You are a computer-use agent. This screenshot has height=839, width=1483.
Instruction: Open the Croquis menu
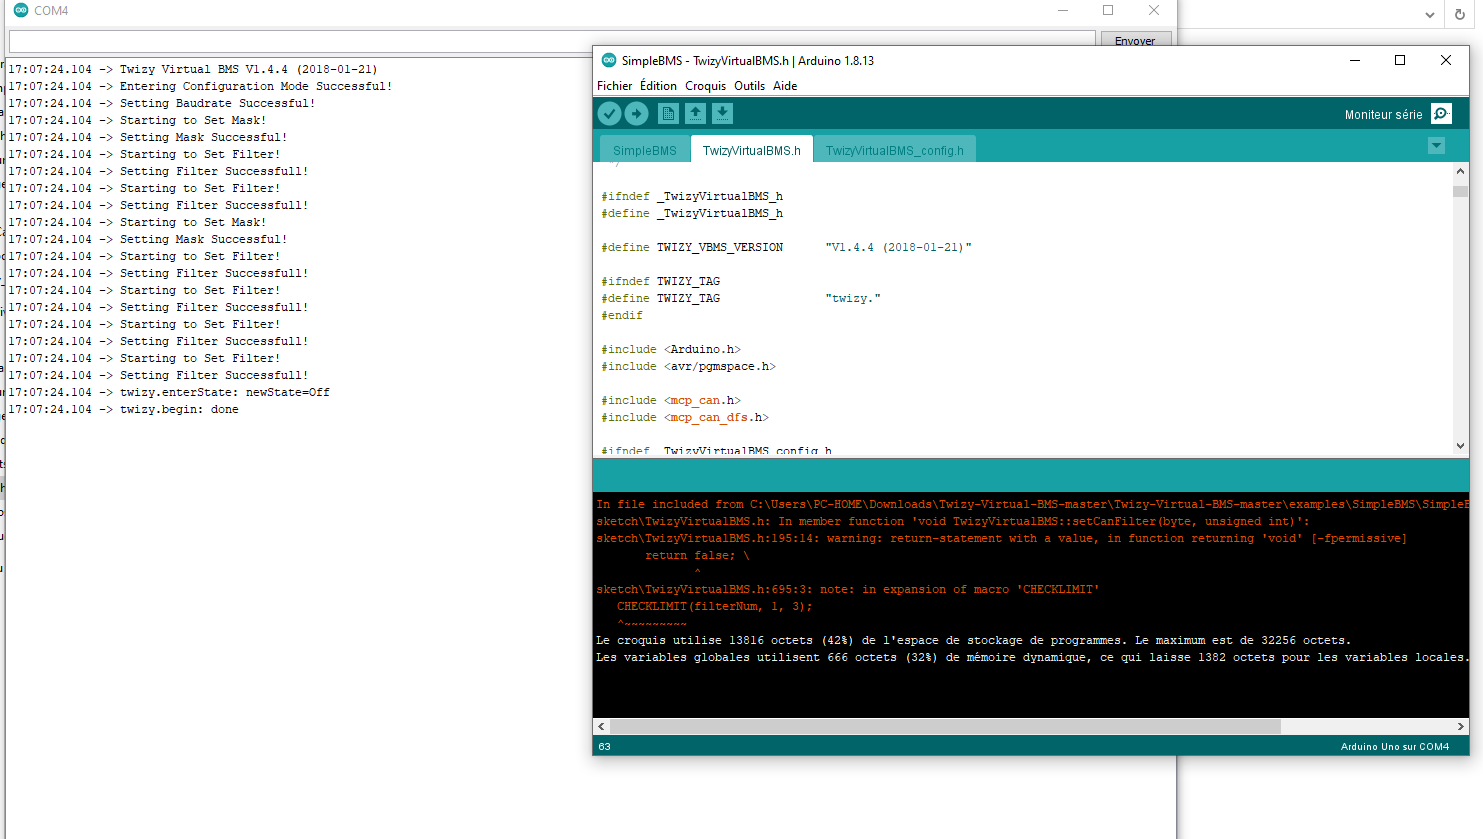click(x=705, y=86)
